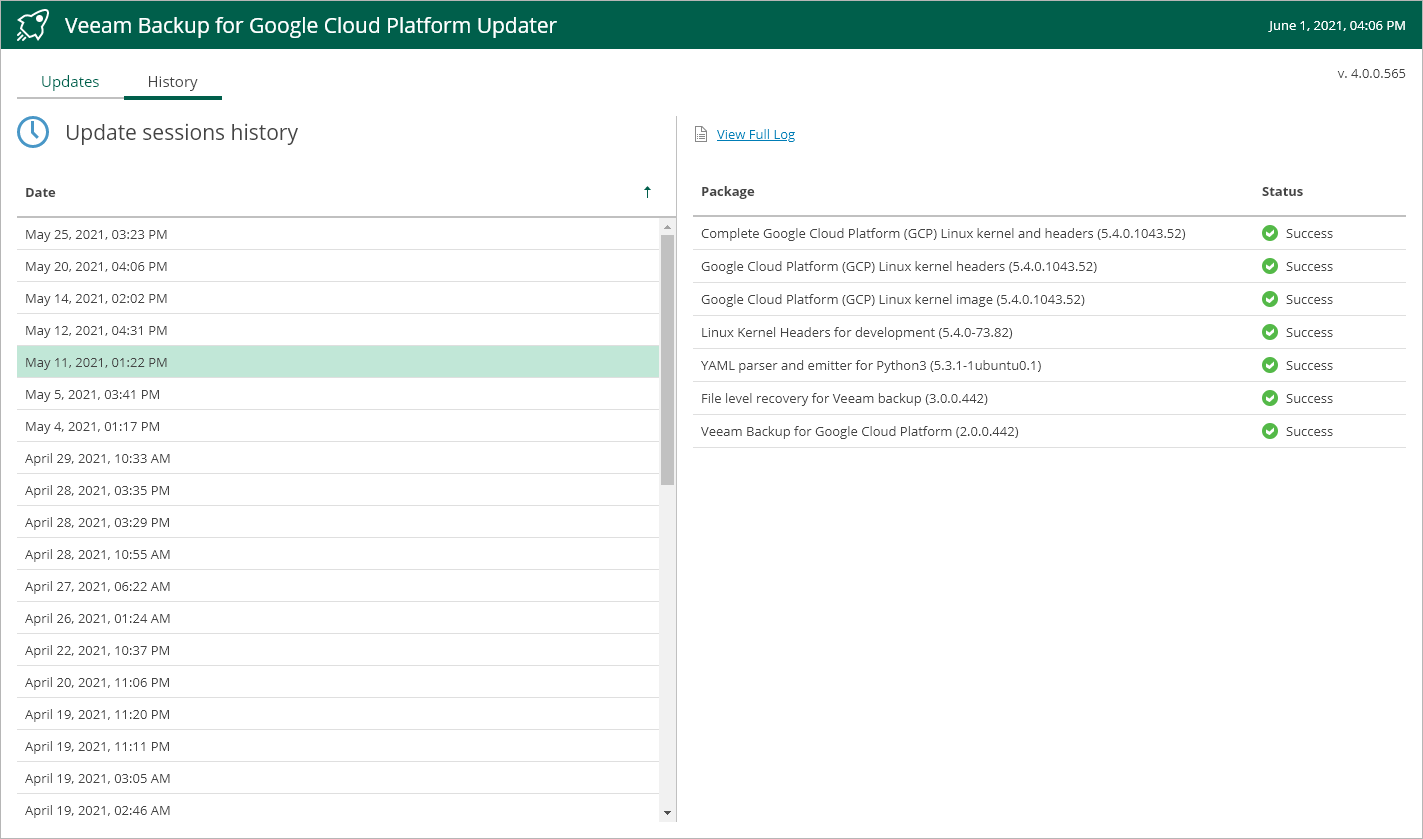This screenshot has width=1423, height=839.
Task: Click the Status column header
Action: (x=1282, y=191)
